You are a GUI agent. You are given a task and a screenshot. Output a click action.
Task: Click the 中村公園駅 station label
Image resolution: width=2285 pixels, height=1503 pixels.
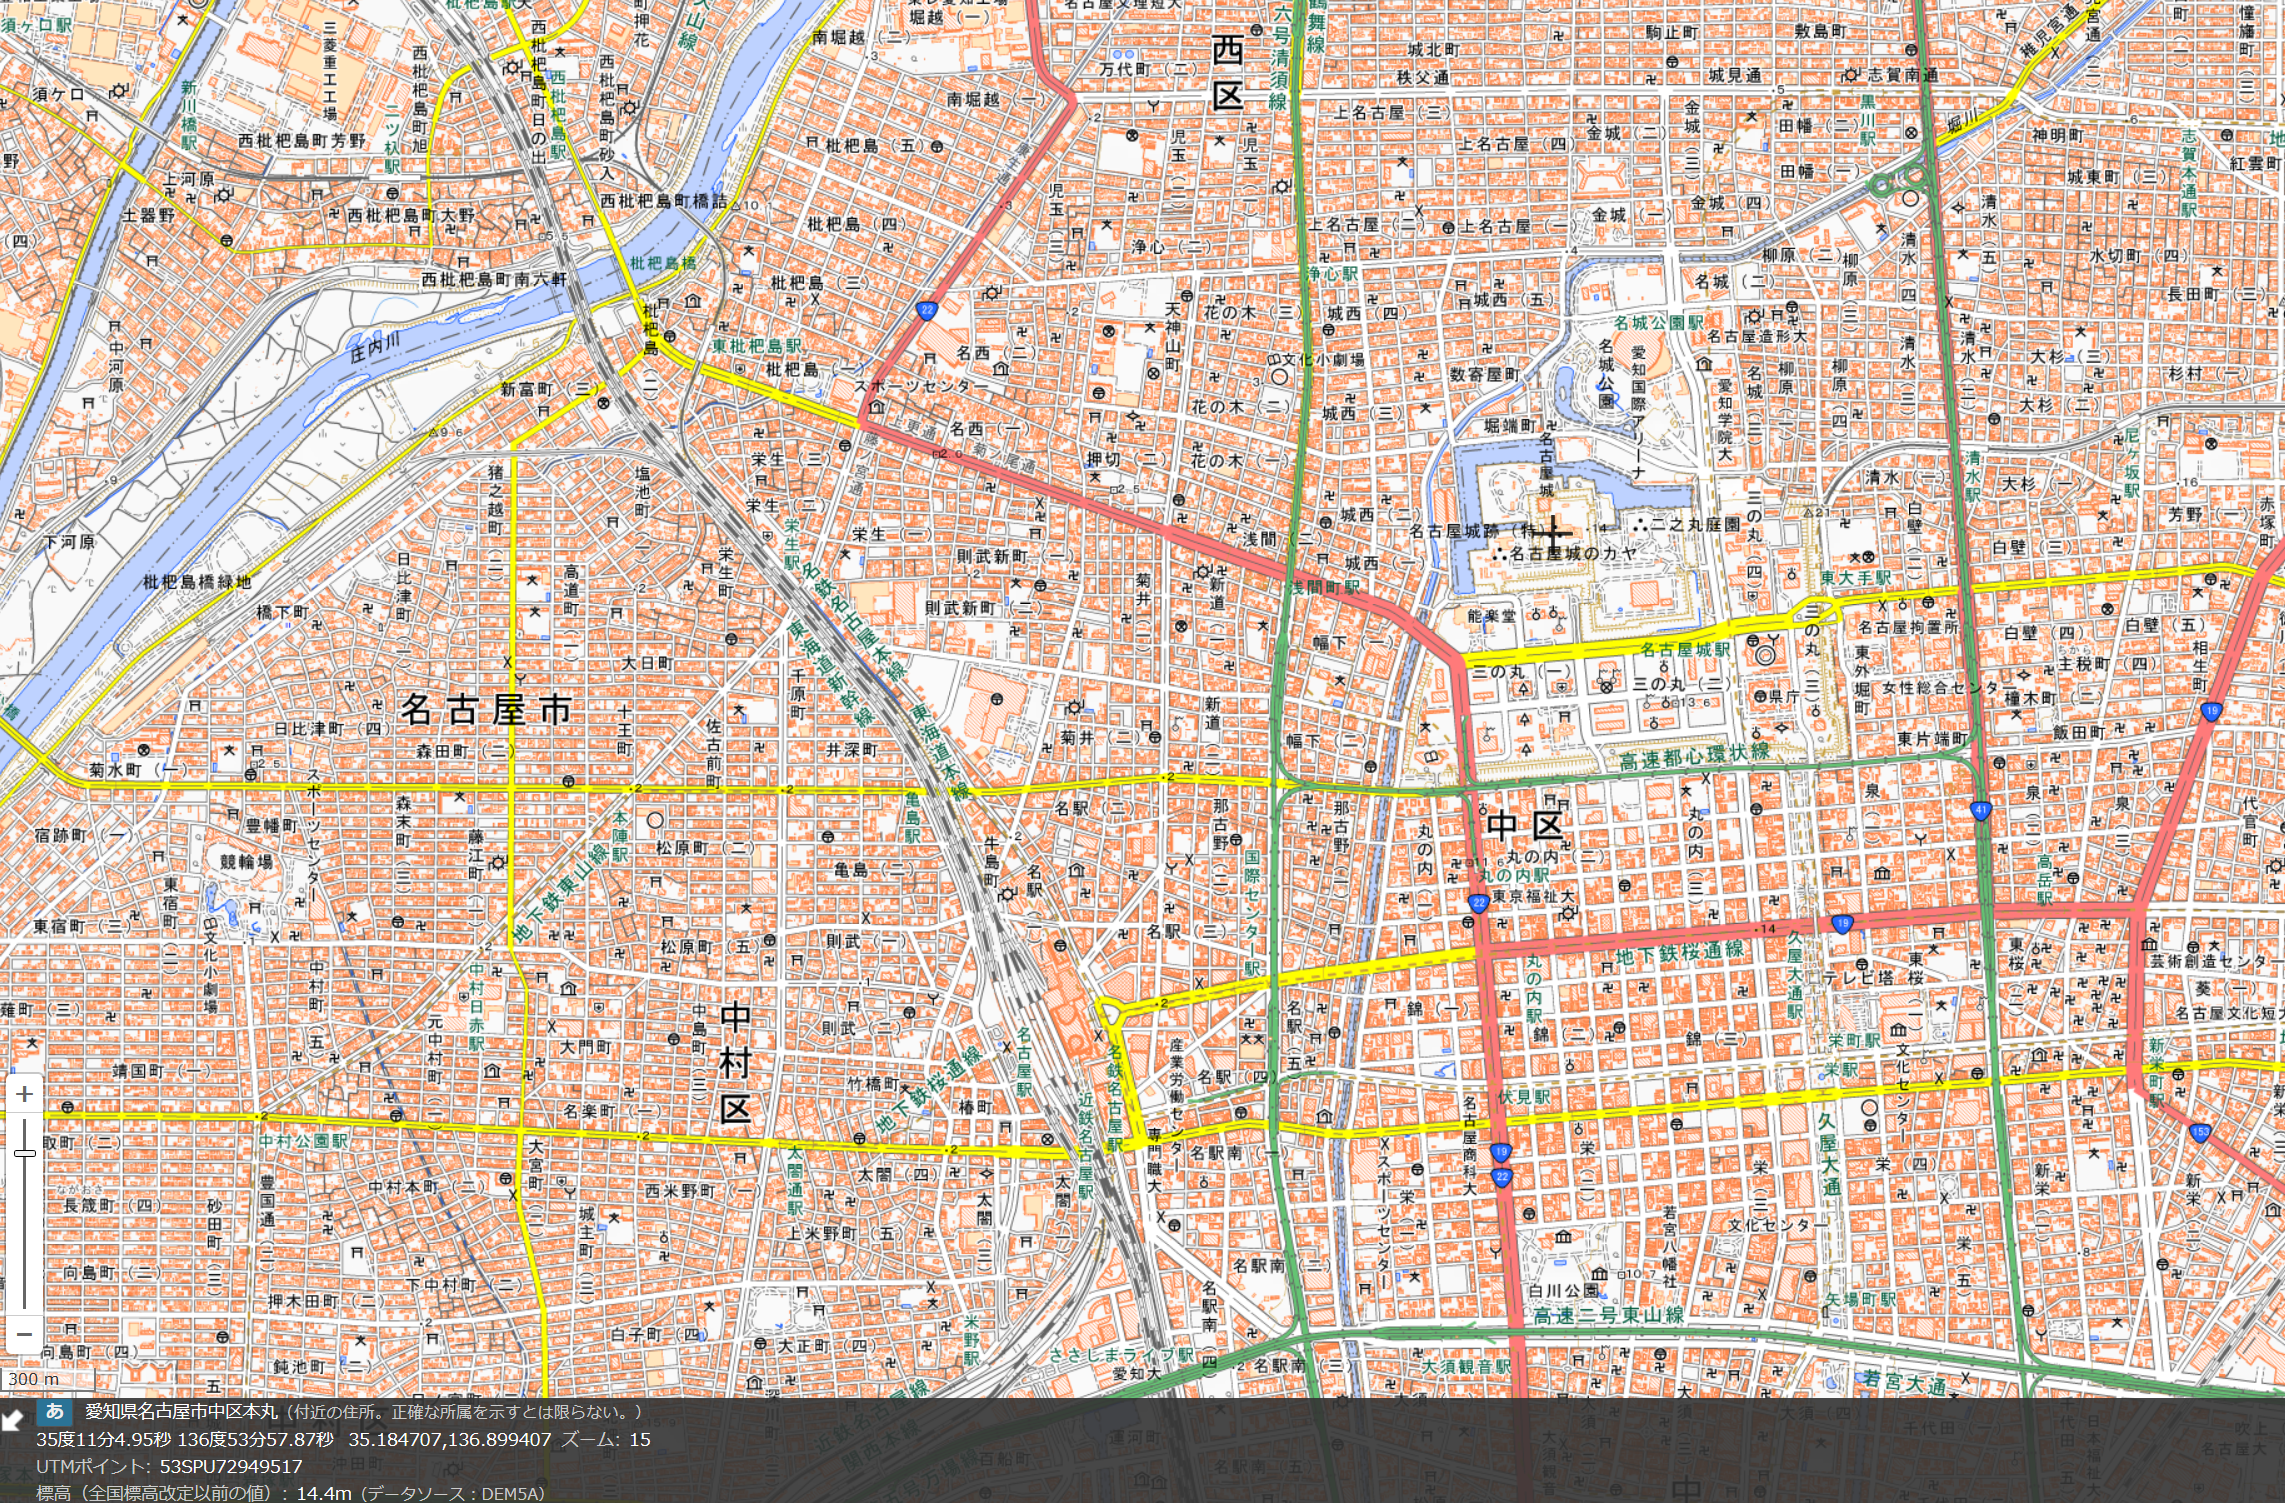pyautogui.click(x=303, y=1140)
